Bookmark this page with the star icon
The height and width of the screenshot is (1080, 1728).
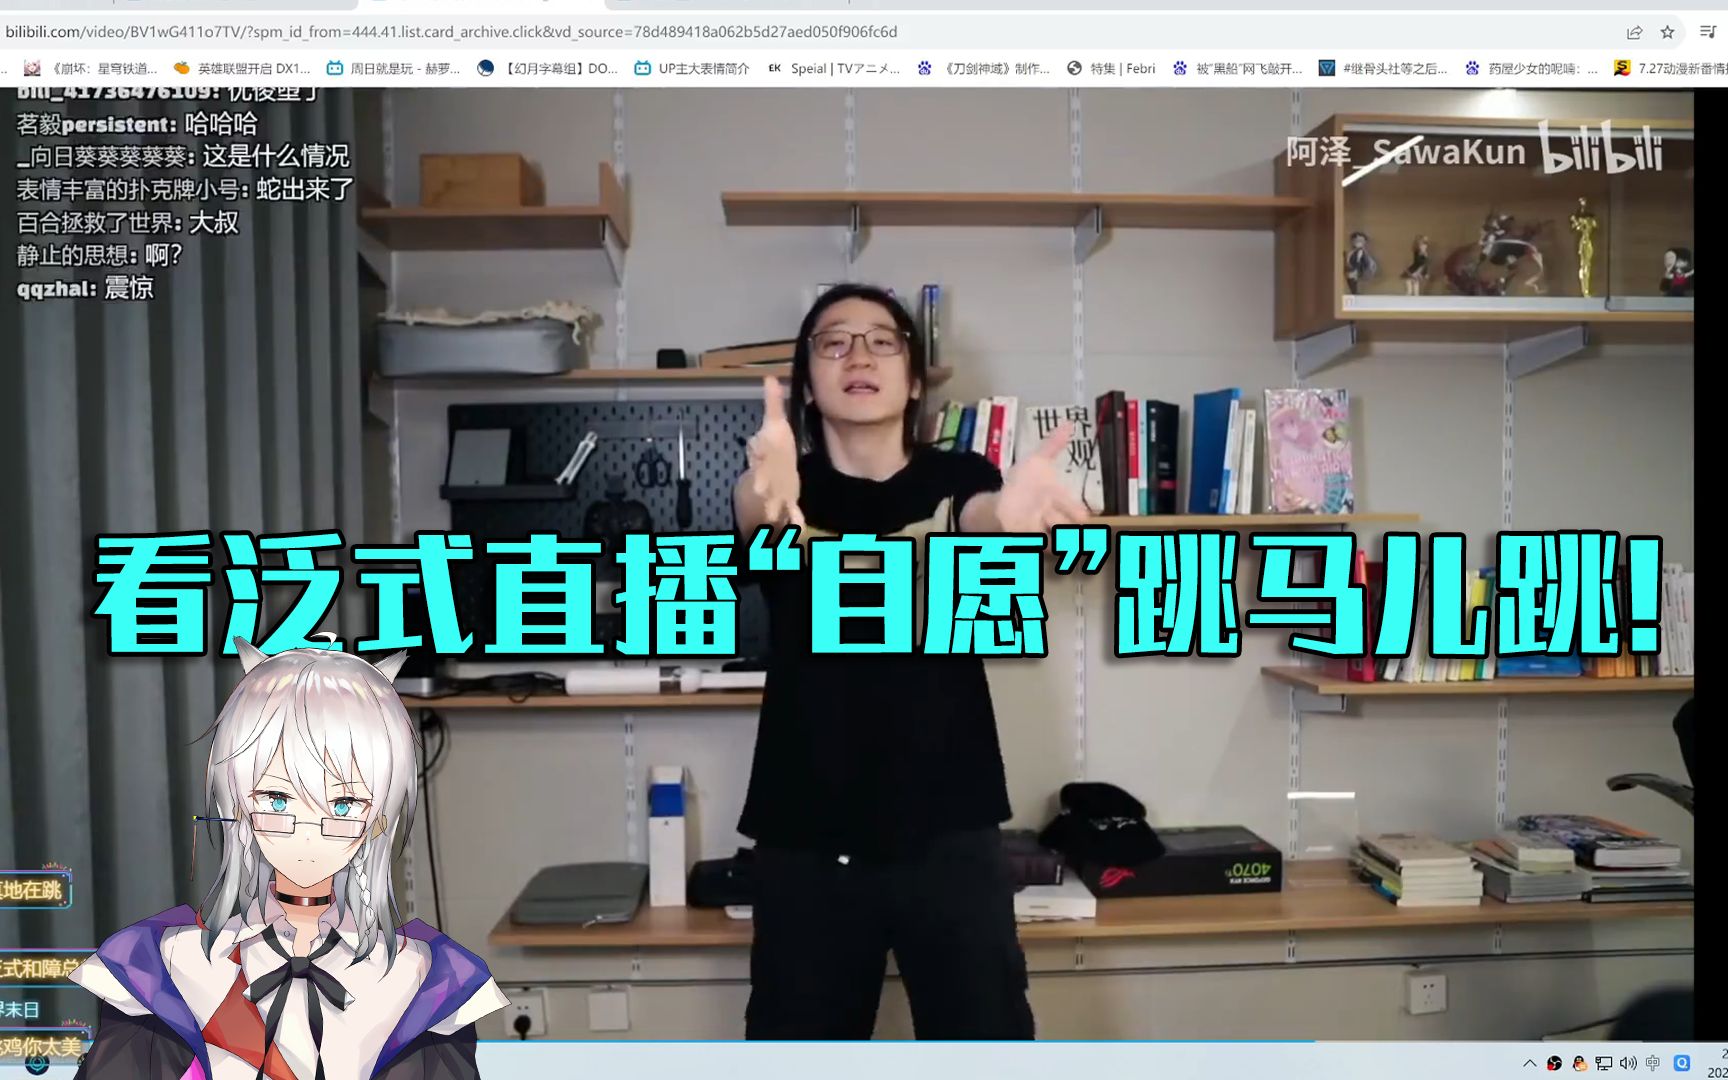point(1667,32)
